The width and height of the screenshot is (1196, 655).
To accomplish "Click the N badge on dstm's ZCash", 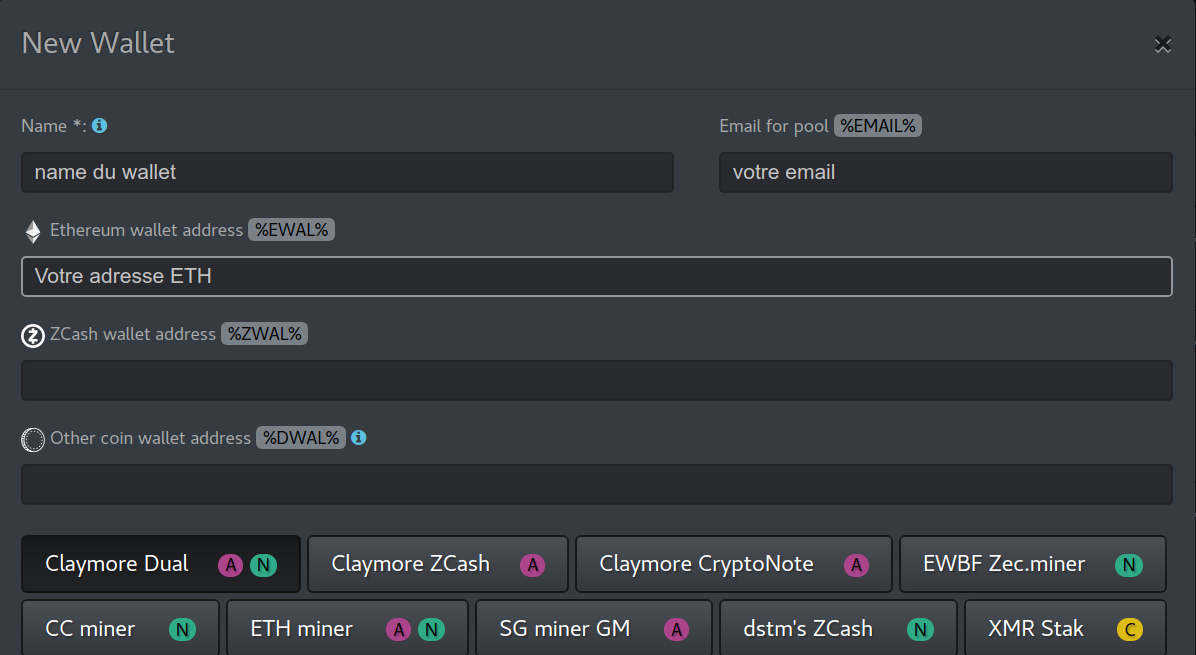I will click(x=921, y=630).
